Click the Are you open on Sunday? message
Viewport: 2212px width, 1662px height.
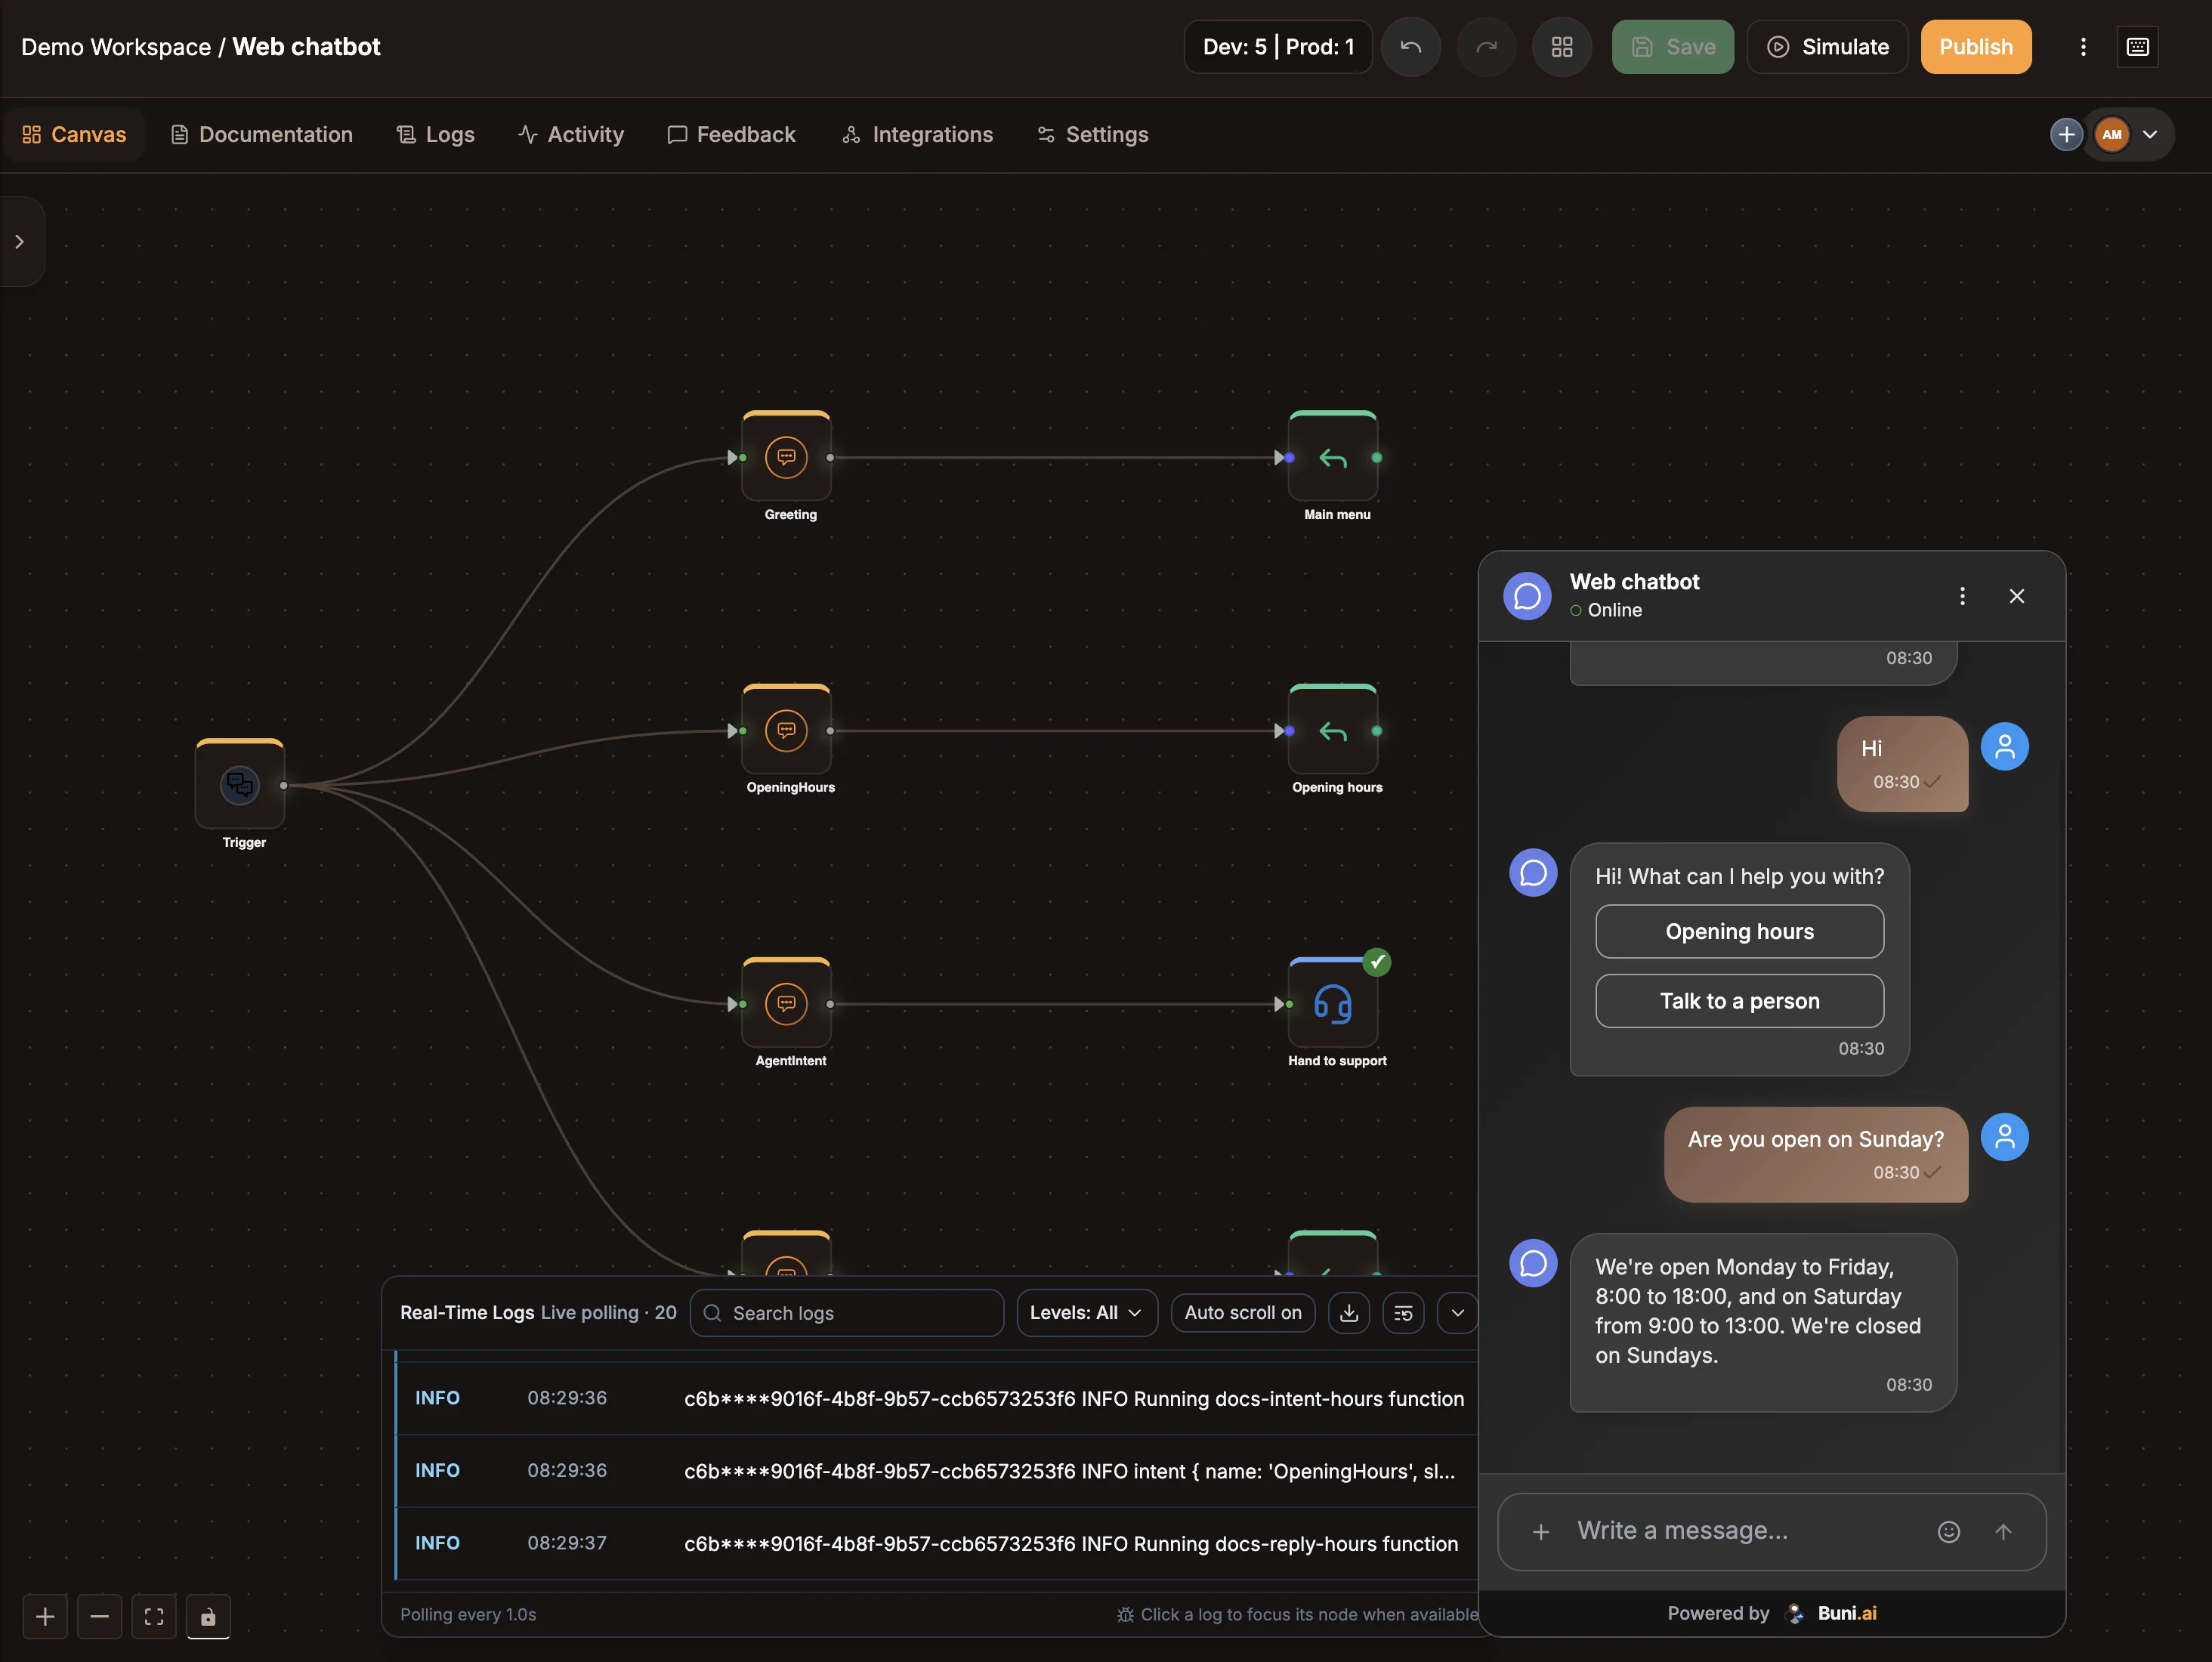point(1816,1154)
